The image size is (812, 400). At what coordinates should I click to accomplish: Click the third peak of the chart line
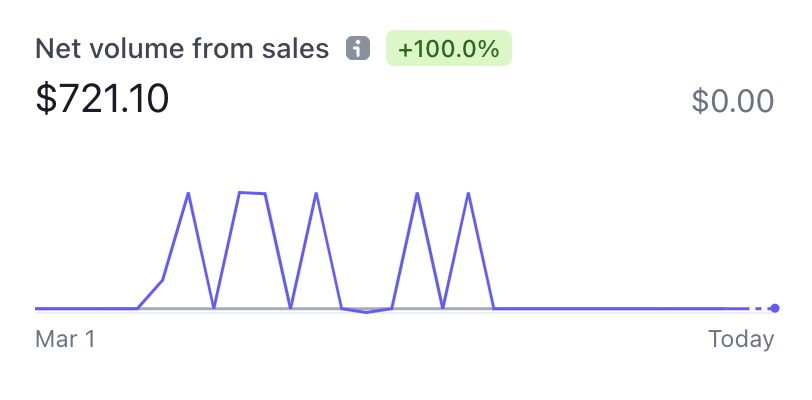tap(316, 193)
